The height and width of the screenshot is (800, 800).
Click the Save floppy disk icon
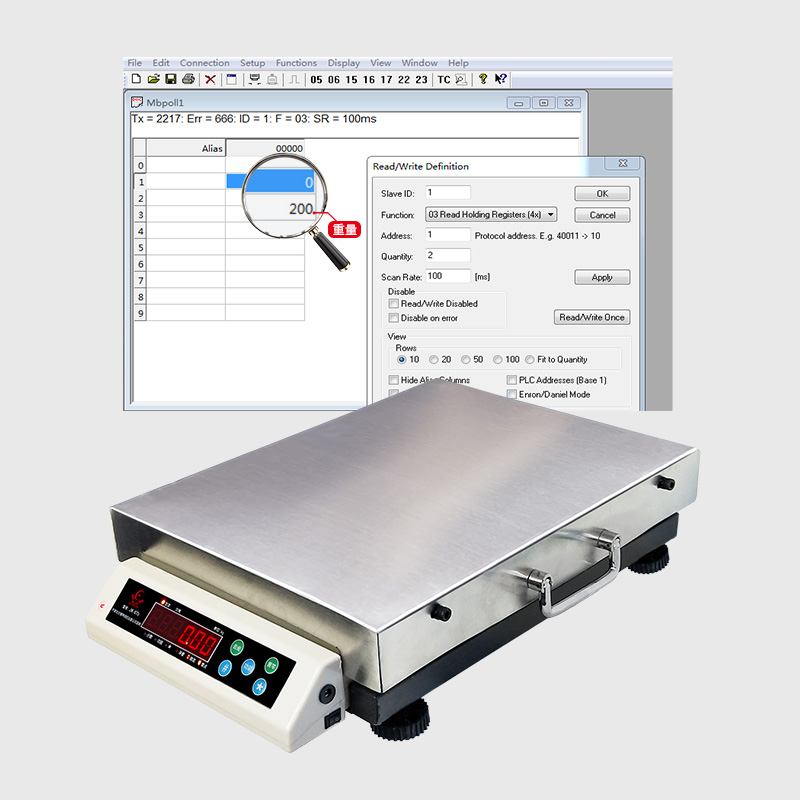click(x=170, y=79)
